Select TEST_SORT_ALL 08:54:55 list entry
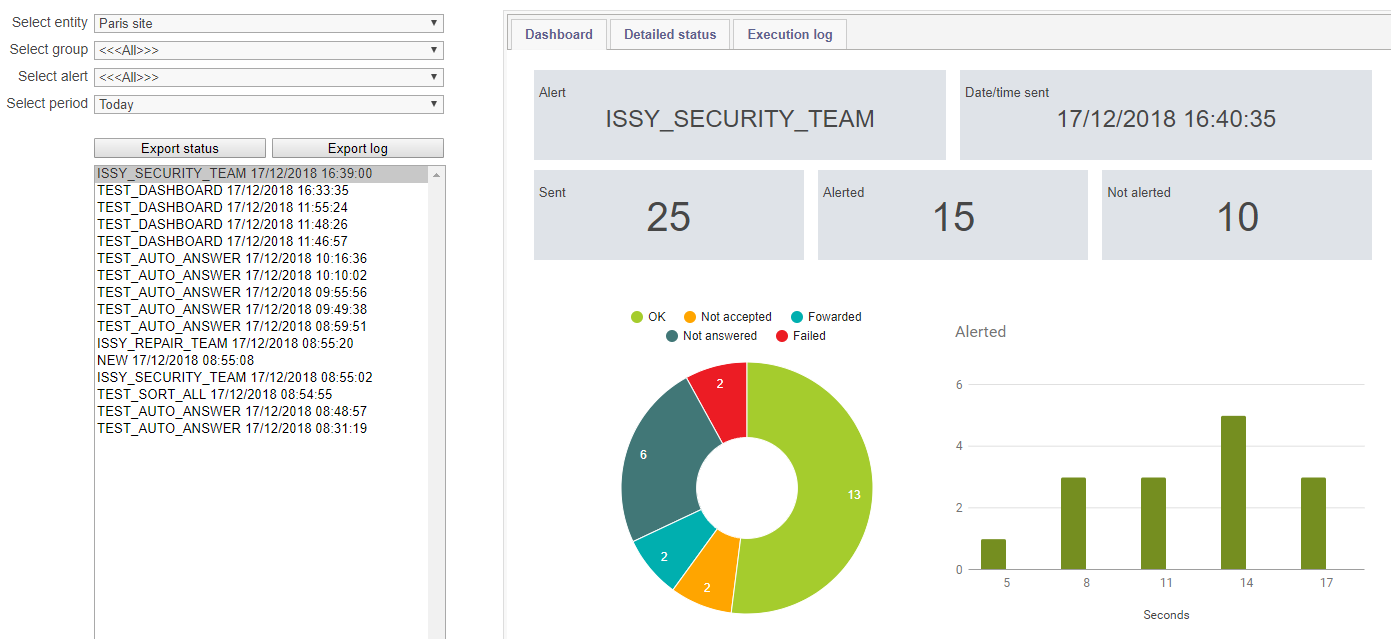Viewport: 1391px width, 639px height. pyautogui.click(x=214, y=394)
